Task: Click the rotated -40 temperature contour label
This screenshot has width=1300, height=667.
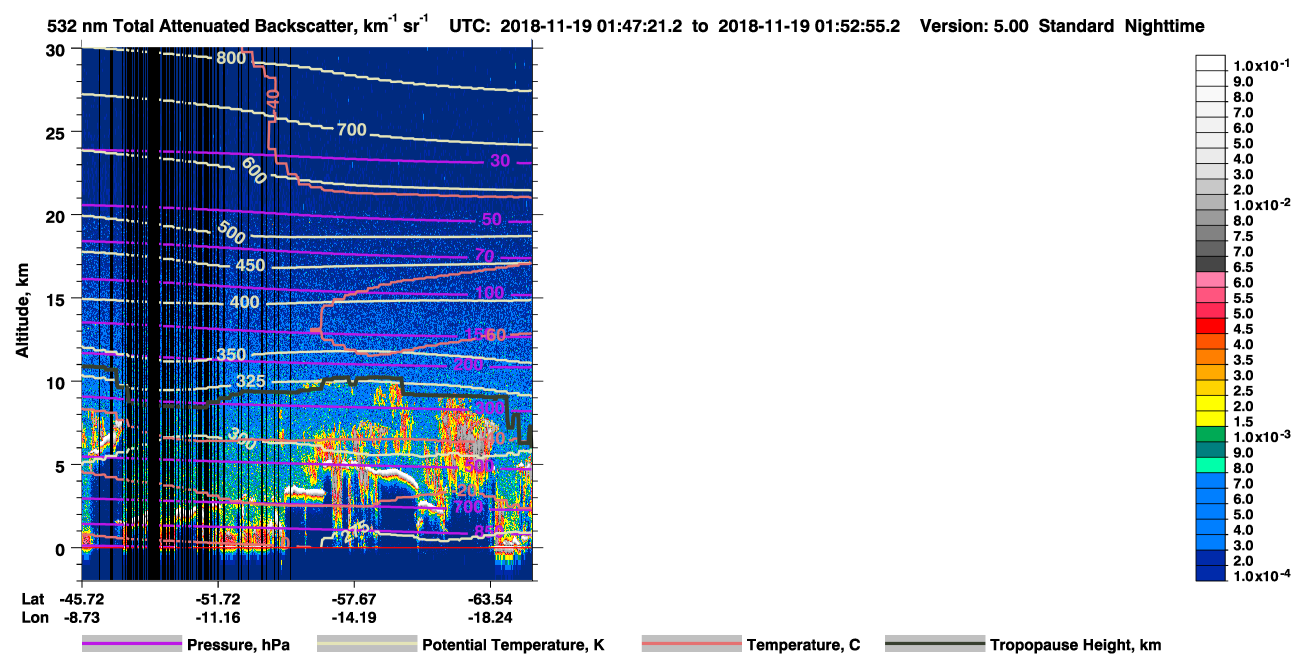Action: coord(273,100)
